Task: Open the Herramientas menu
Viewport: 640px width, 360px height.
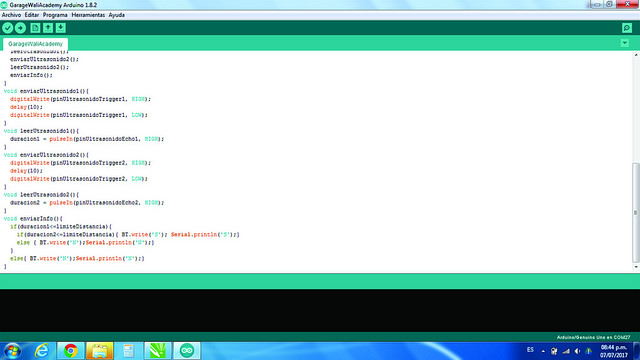Action: (88, 15)
